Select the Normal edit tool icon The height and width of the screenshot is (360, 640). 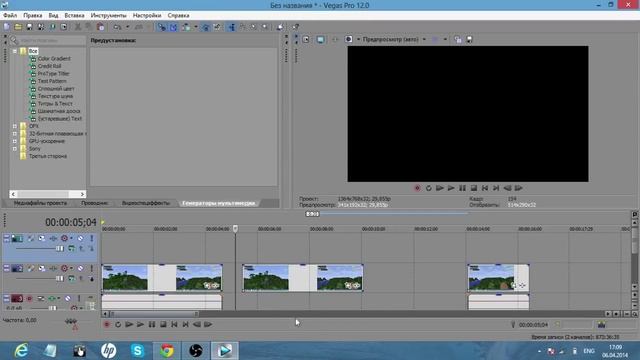coord(231,27)
